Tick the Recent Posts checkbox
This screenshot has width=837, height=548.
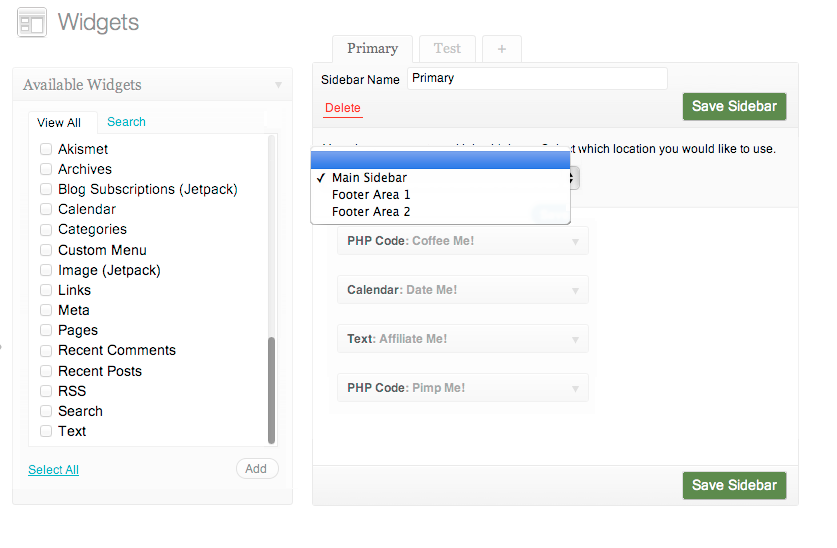(46, 371)
